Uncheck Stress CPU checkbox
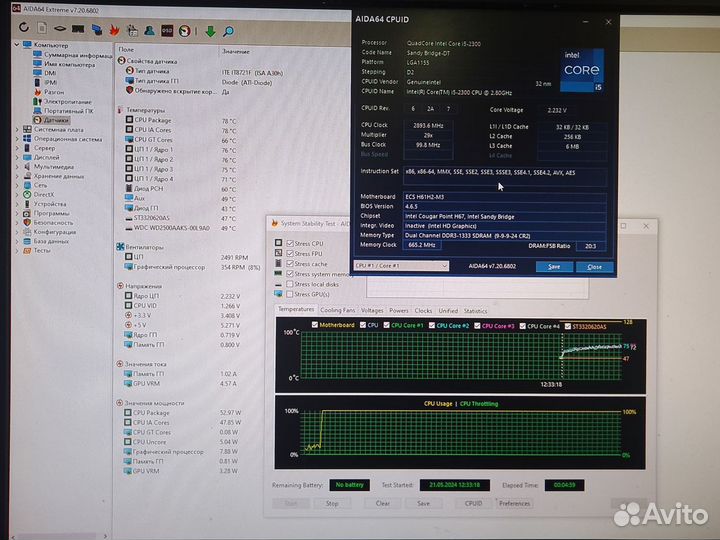Screen dimensions: 720x540 290,243
